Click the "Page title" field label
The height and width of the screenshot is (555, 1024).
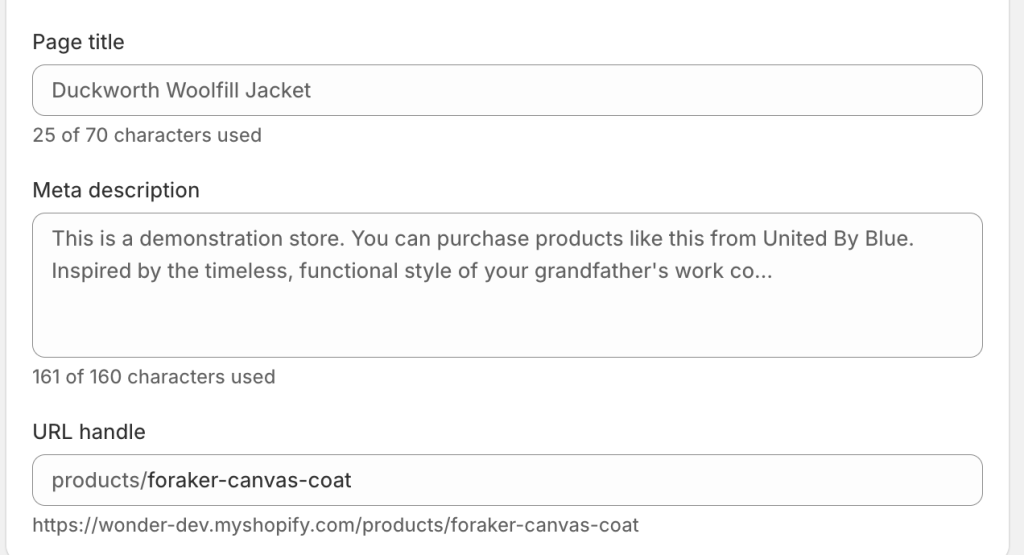78,42
